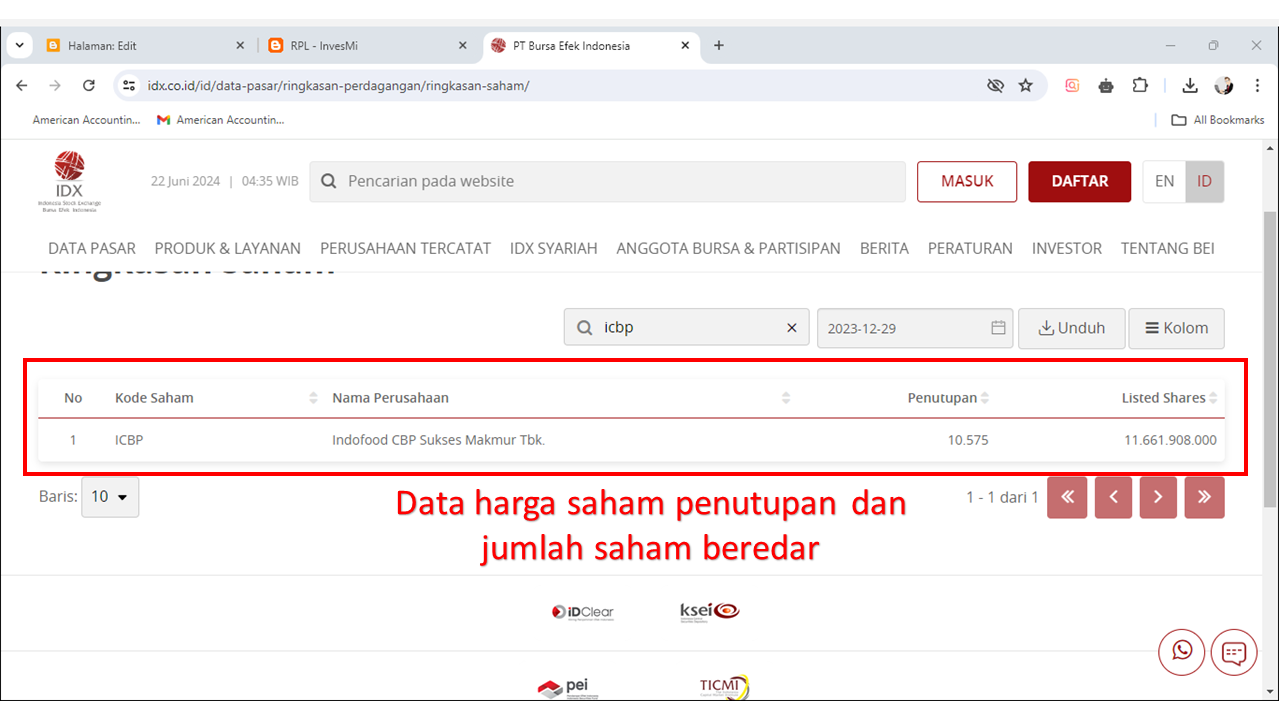Open the BERITA menu
1280x720 pixels.
(x=884, y=248)
